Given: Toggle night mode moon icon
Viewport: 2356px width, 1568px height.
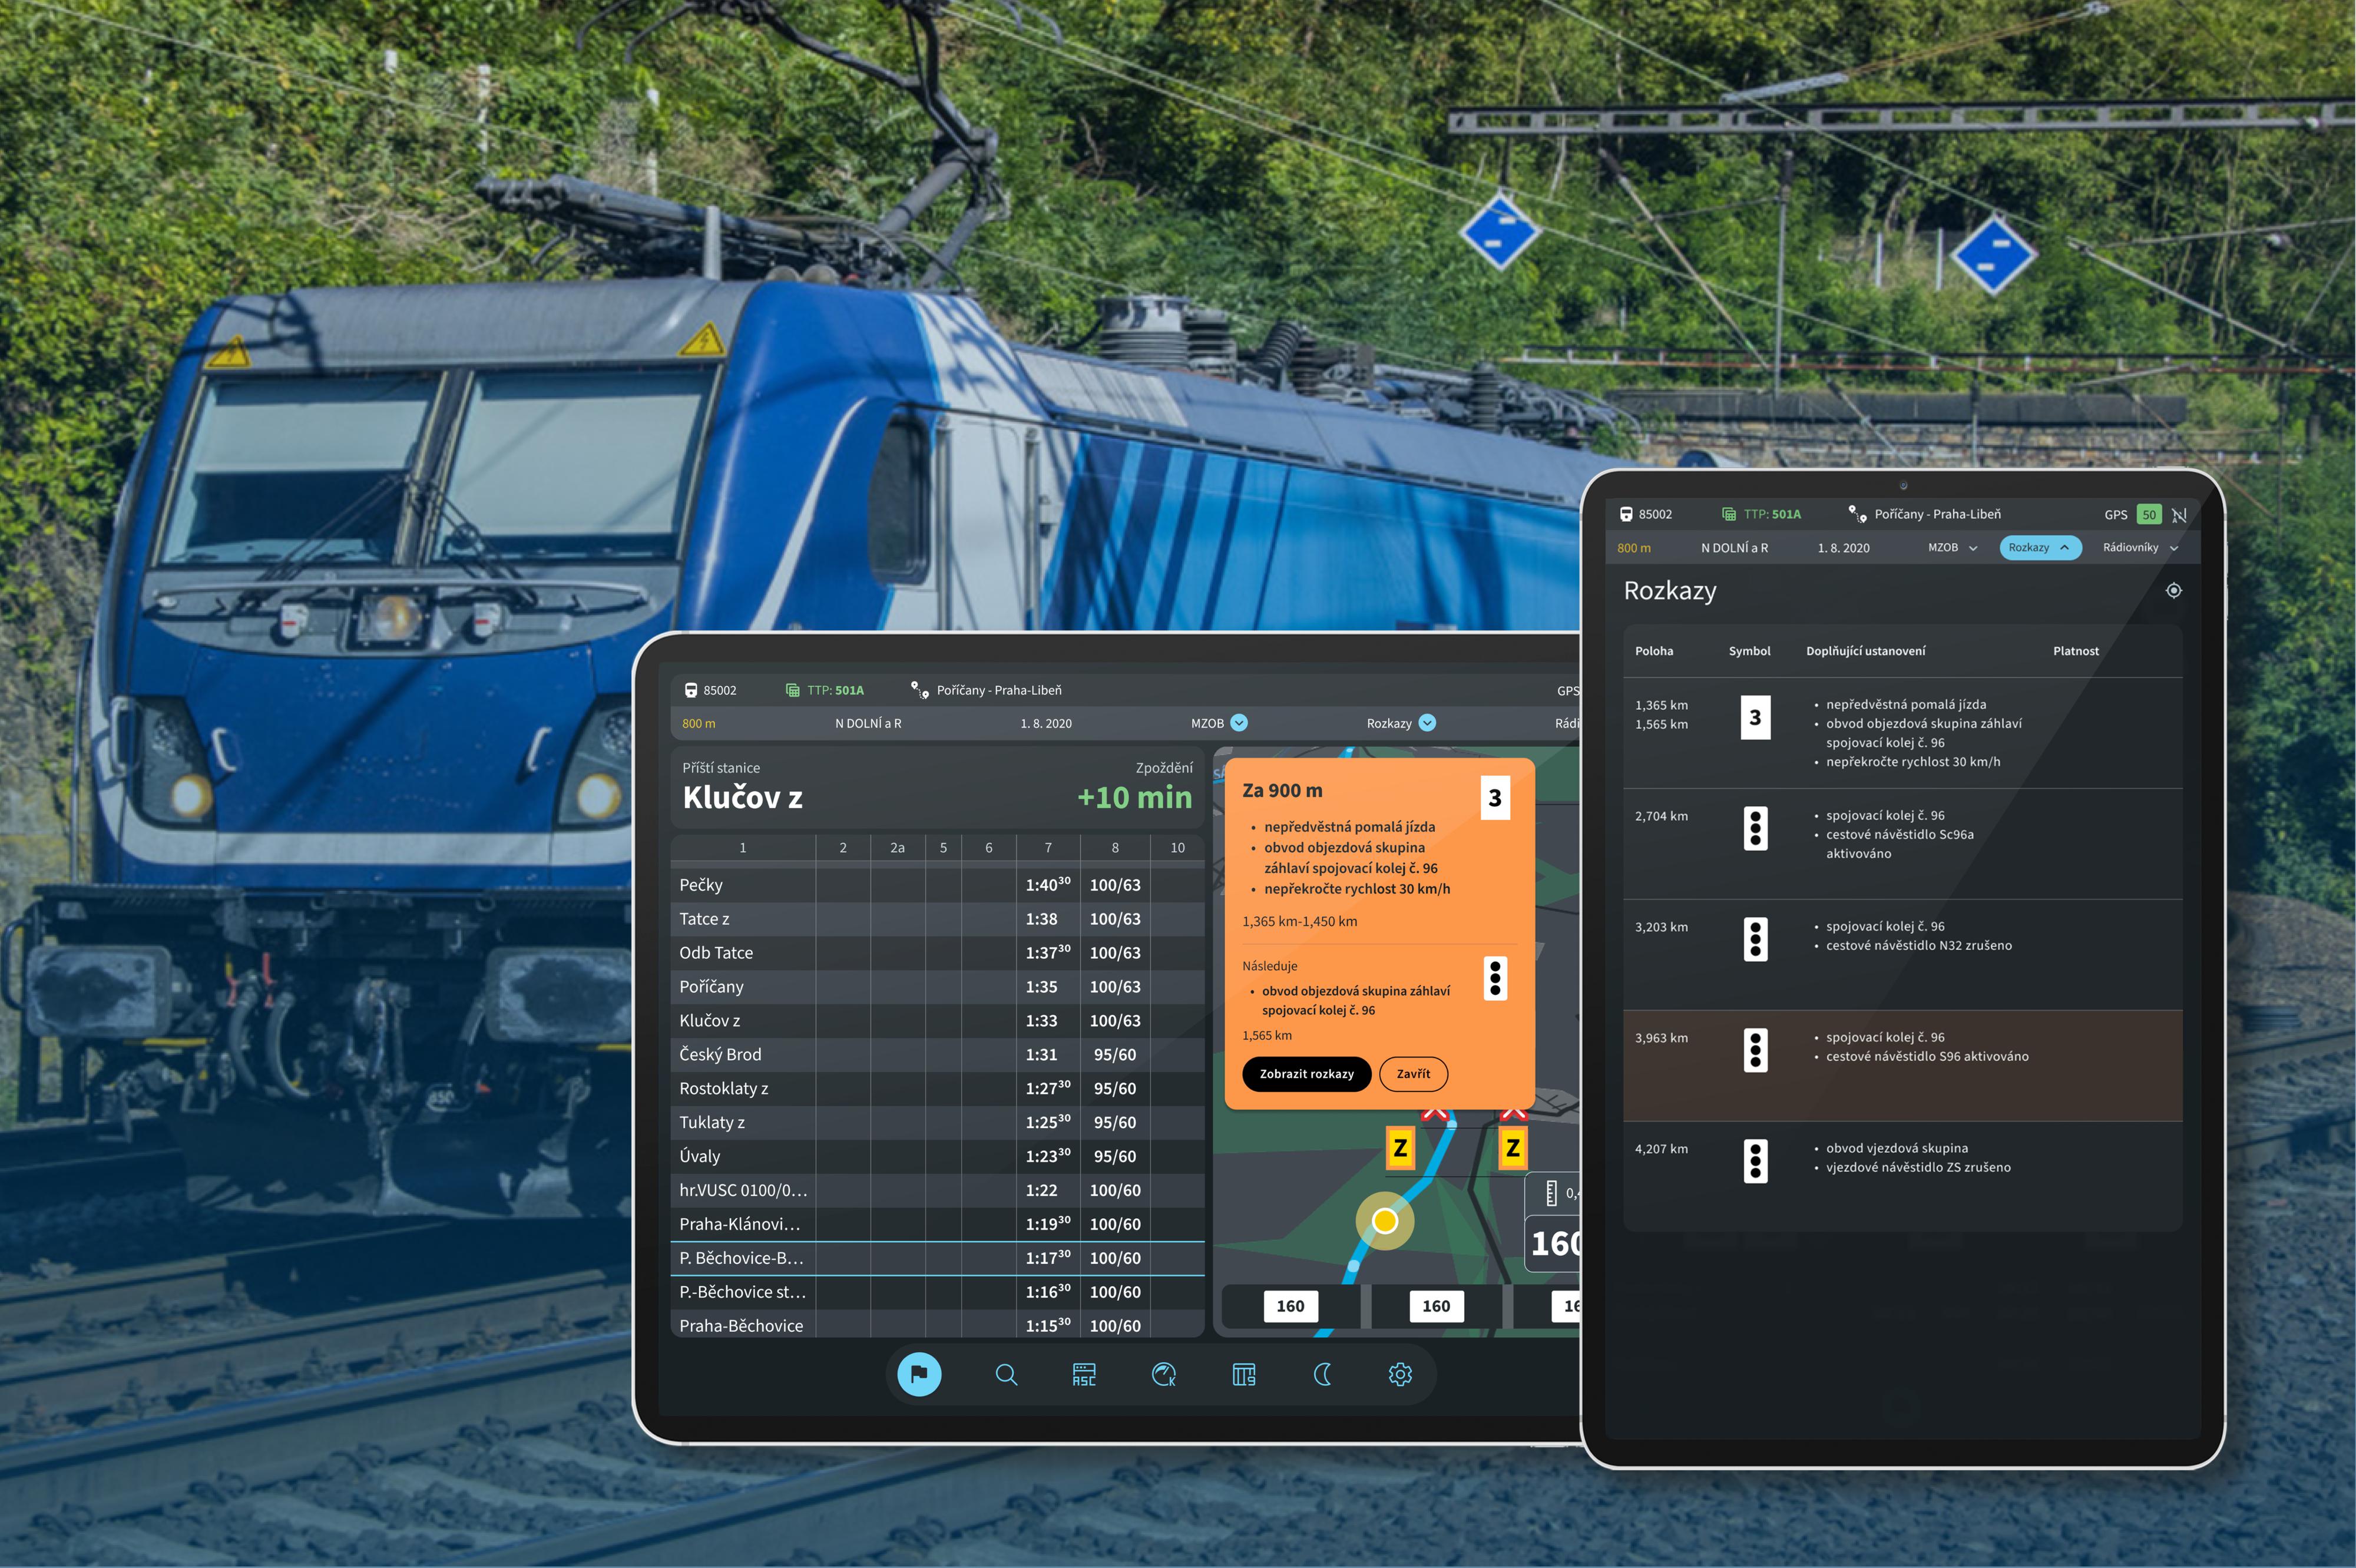Looking at the screenshot, I should coord(1322,1374).
